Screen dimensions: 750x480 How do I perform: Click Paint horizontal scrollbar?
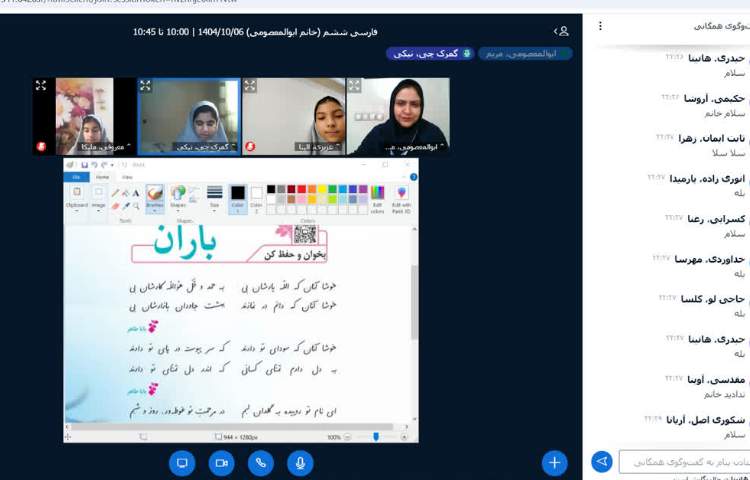pyautogui.click(x=230, y=426)
